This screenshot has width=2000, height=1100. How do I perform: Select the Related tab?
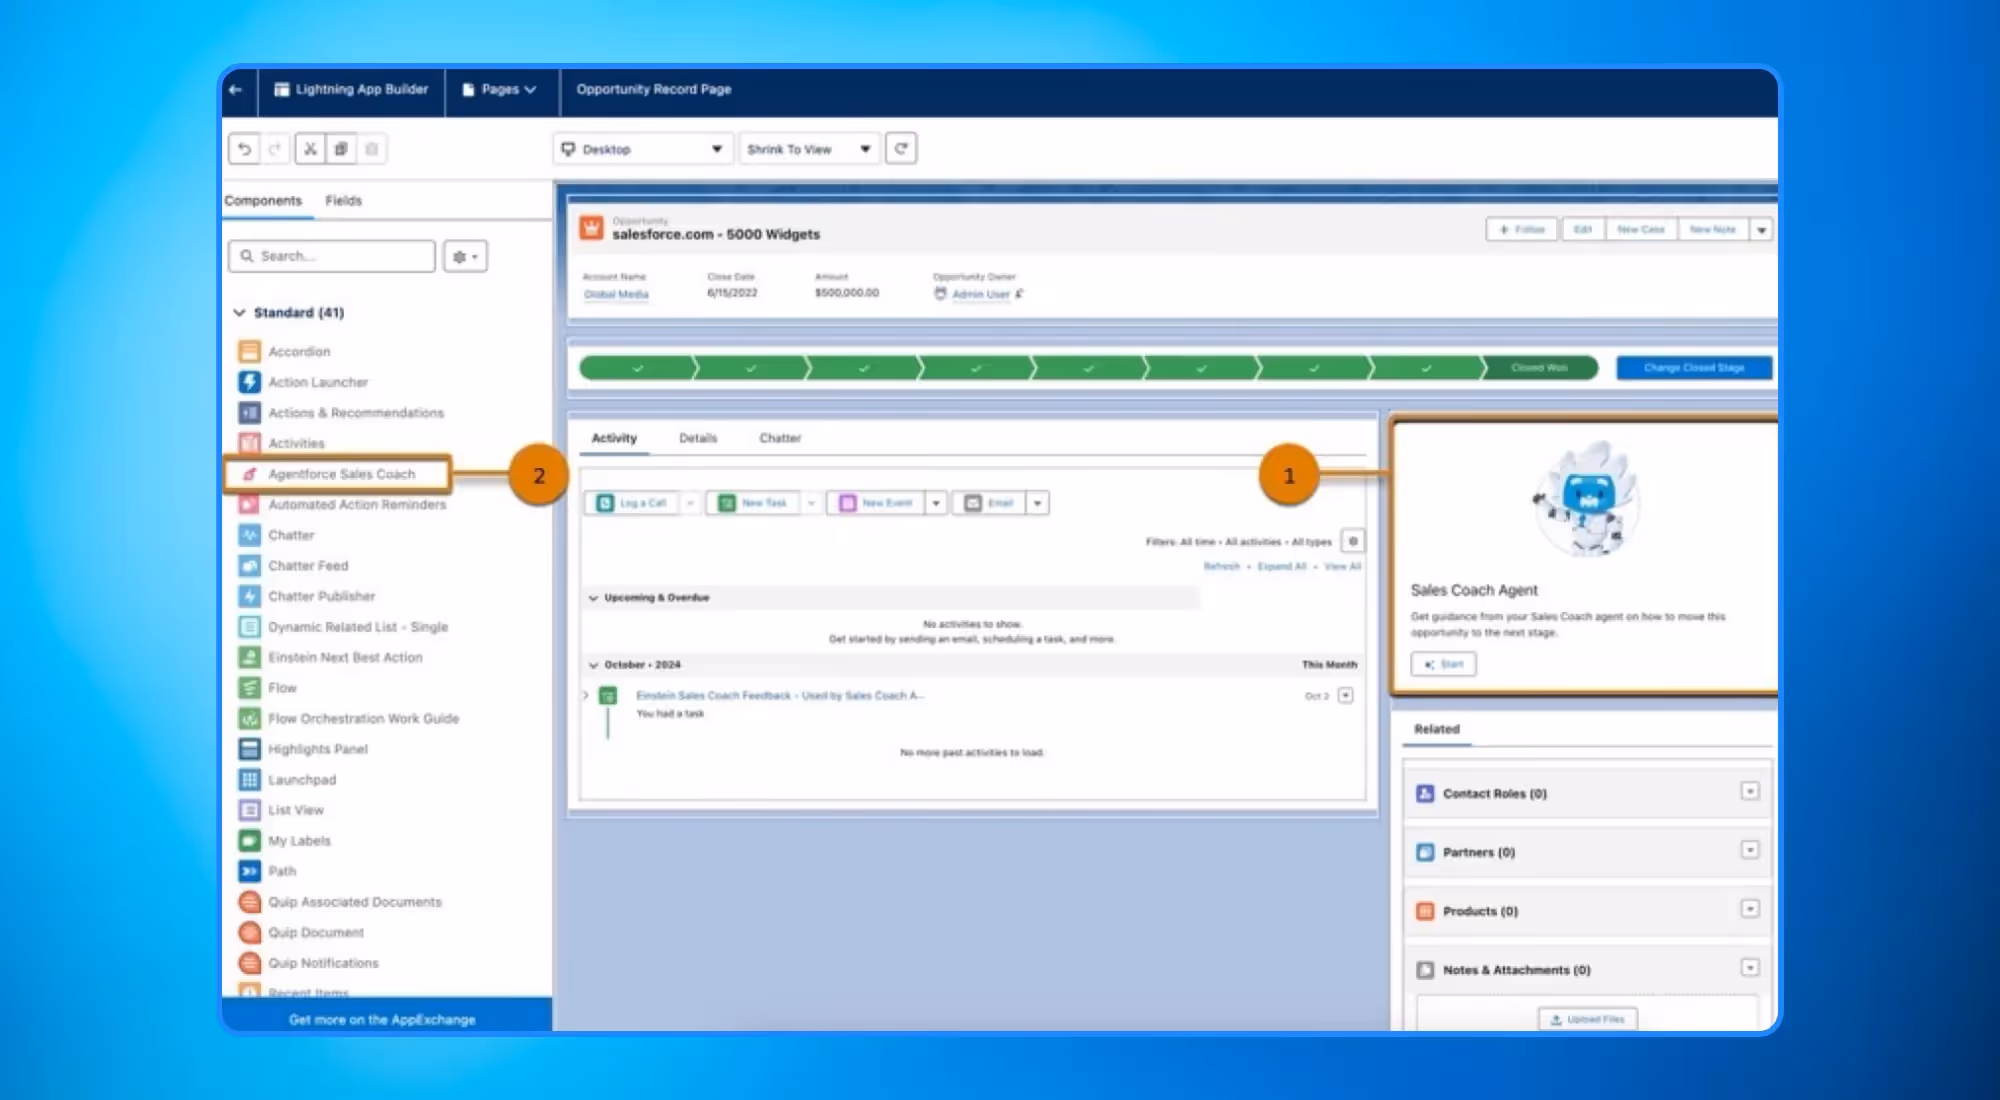[x=1437, y=729]
